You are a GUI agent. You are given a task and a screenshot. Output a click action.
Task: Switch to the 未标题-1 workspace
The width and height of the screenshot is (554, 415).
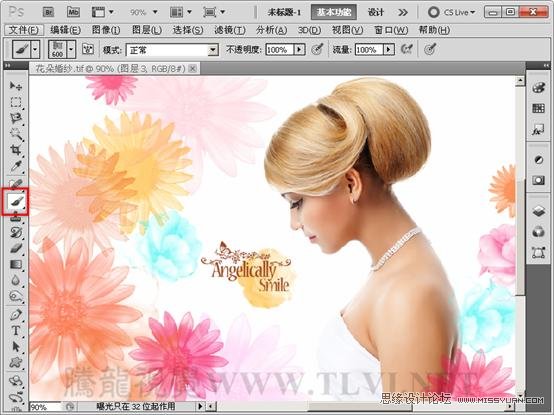[x=284, y=12]
